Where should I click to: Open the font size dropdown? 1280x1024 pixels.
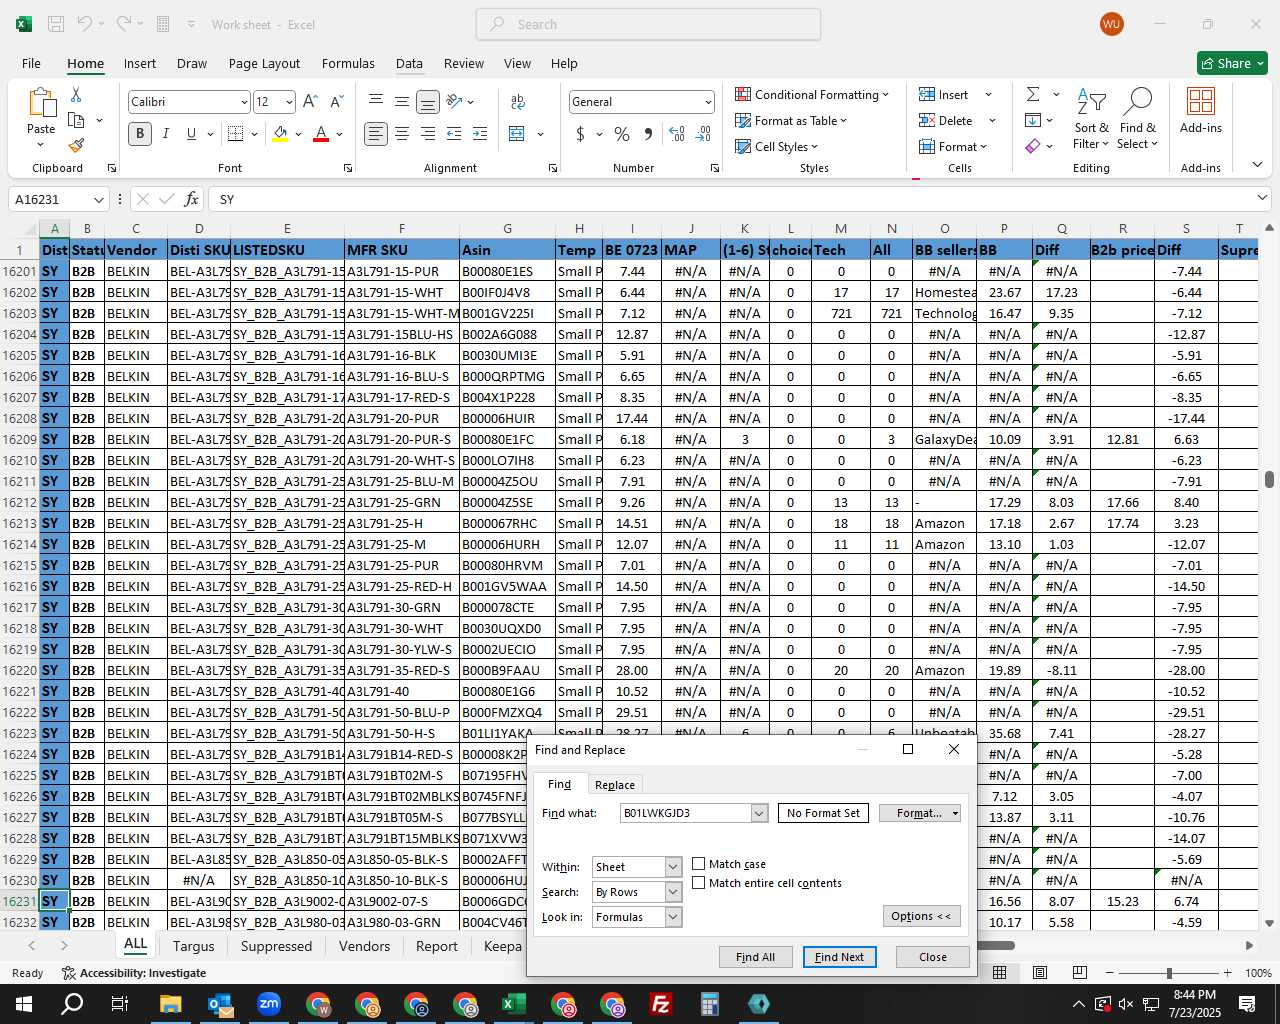coord(289,102)
